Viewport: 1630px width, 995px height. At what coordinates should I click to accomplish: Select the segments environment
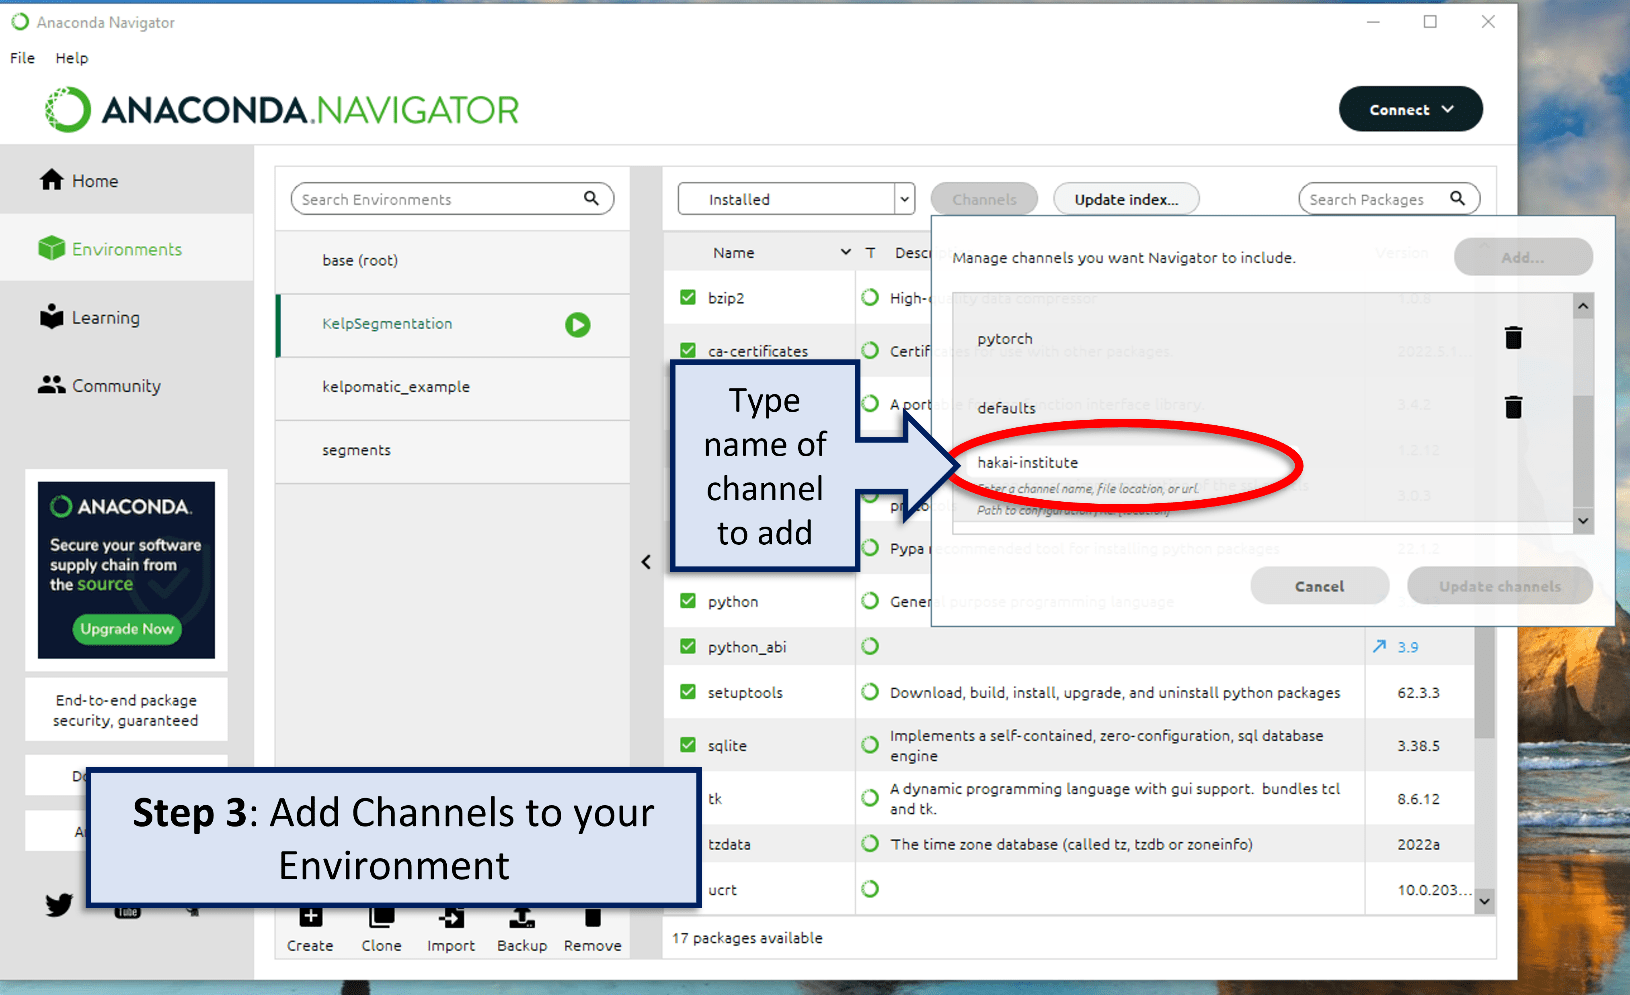[453, 450]
